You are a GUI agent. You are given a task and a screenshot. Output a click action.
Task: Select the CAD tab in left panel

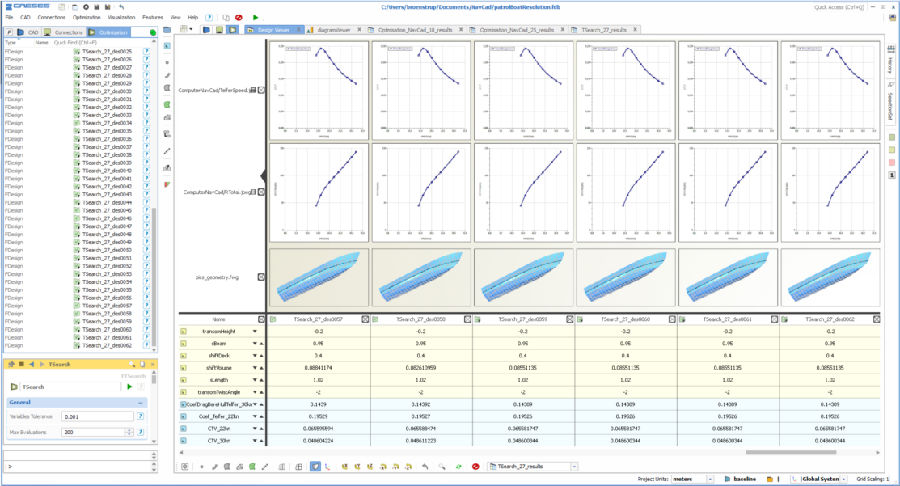tap(28, 33)
